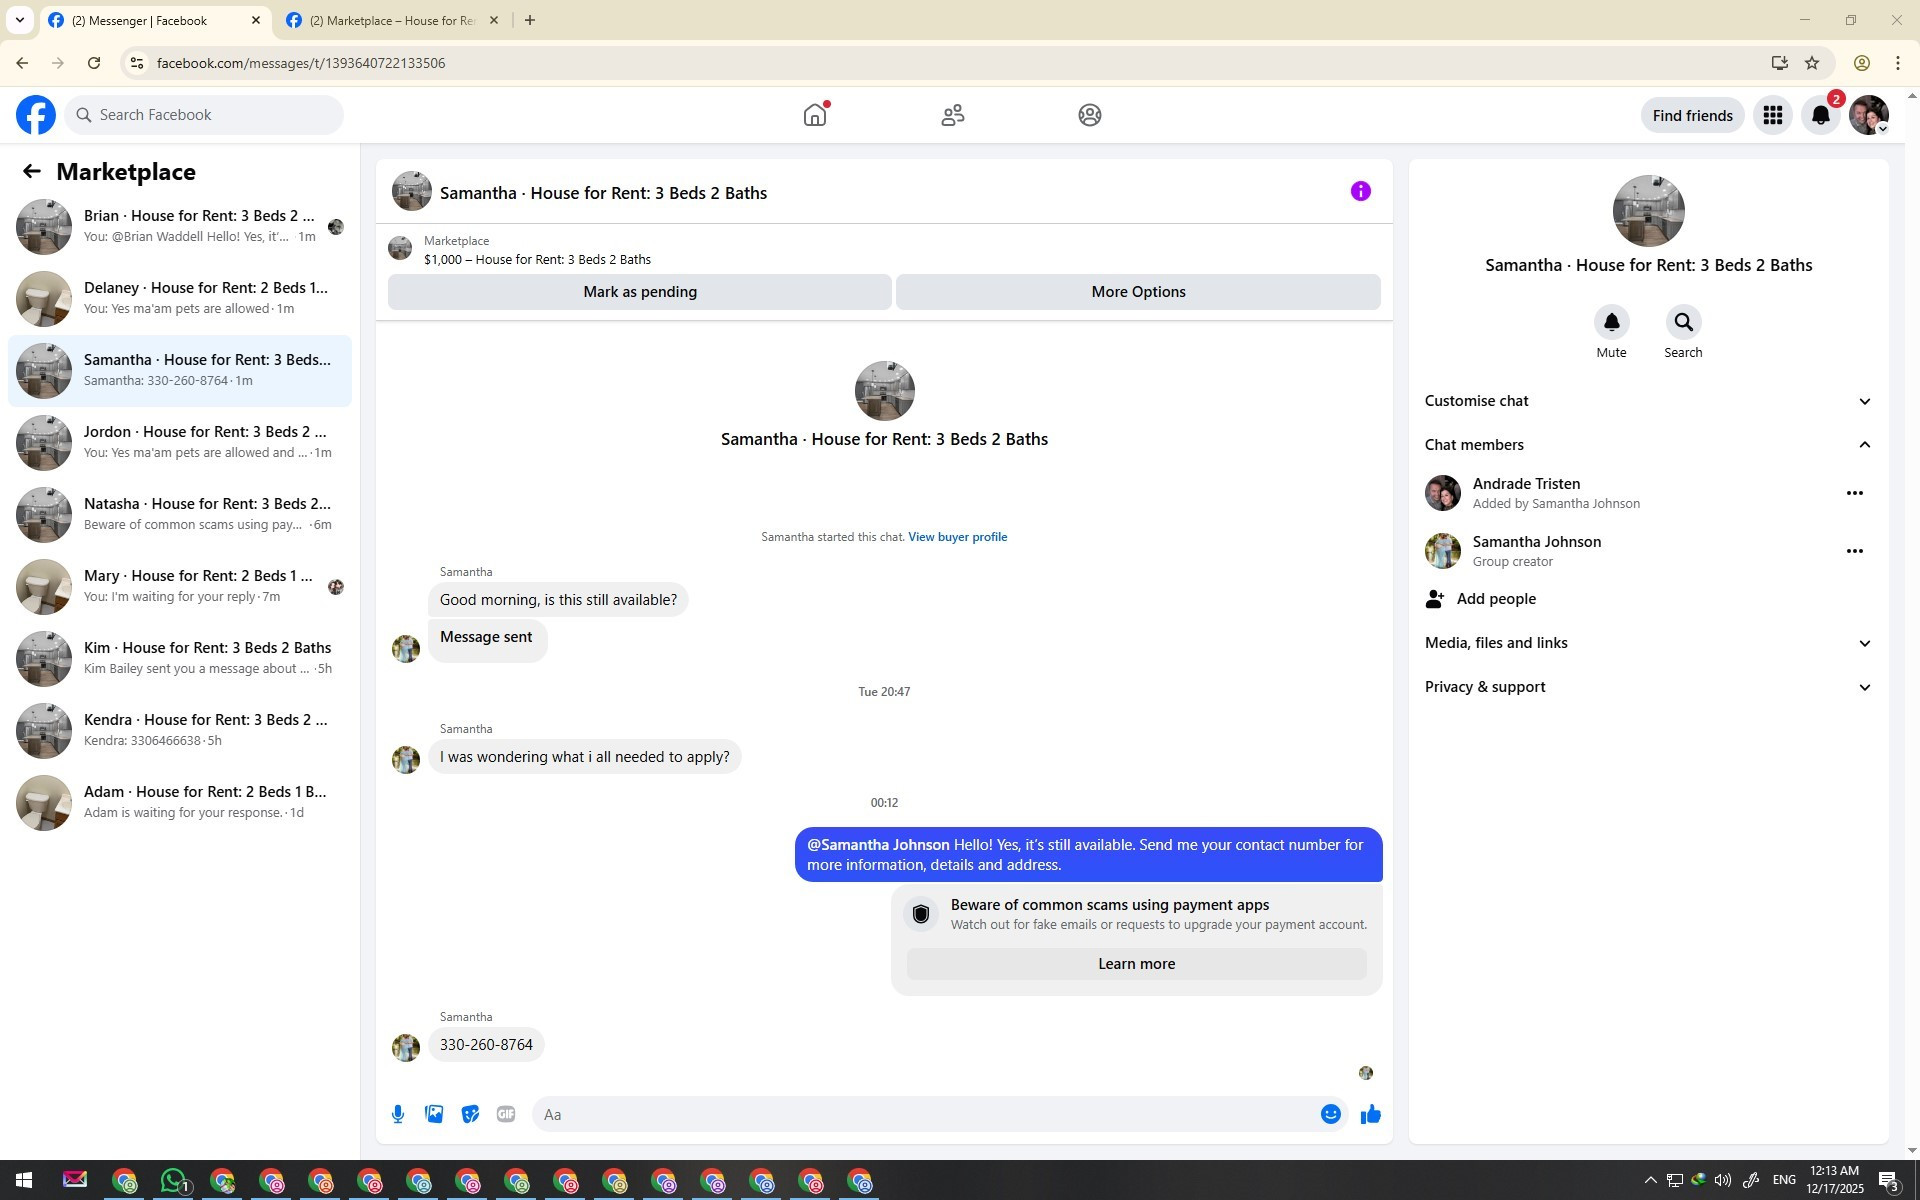Expand Media, files and links section

[1648, 643]
